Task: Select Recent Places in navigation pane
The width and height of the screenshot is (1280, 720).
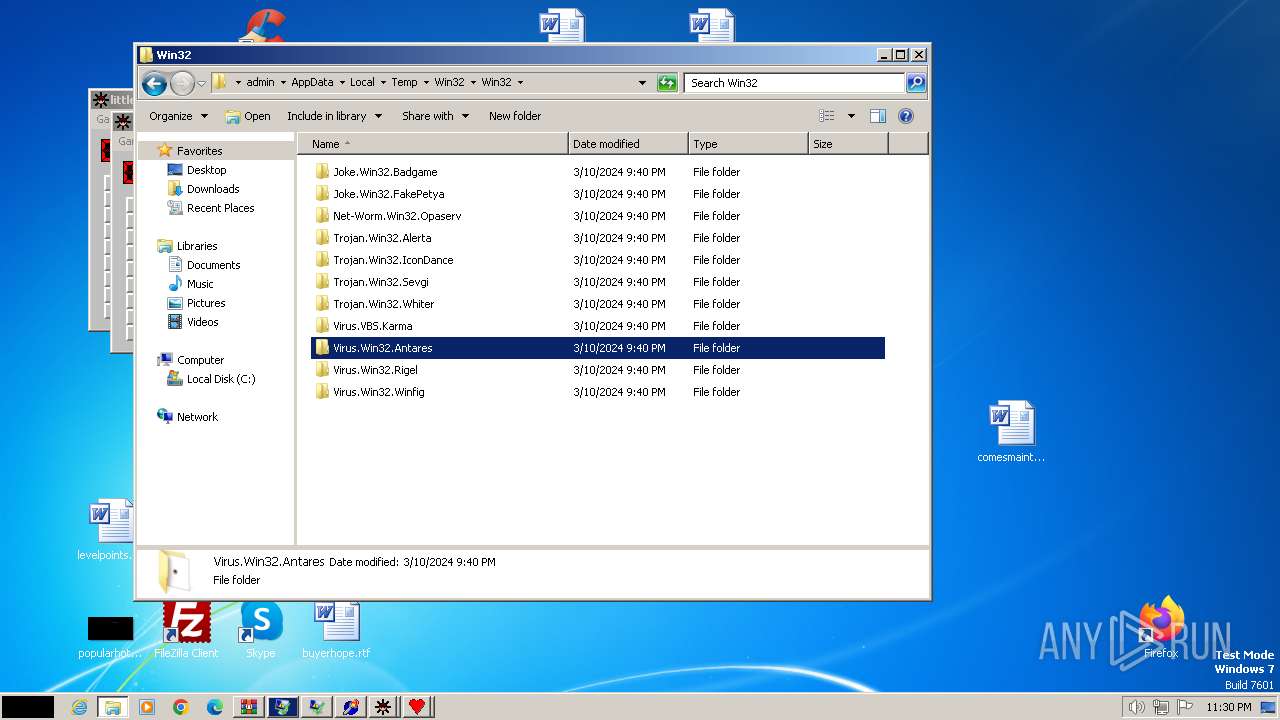Action: tap(220, 208)
